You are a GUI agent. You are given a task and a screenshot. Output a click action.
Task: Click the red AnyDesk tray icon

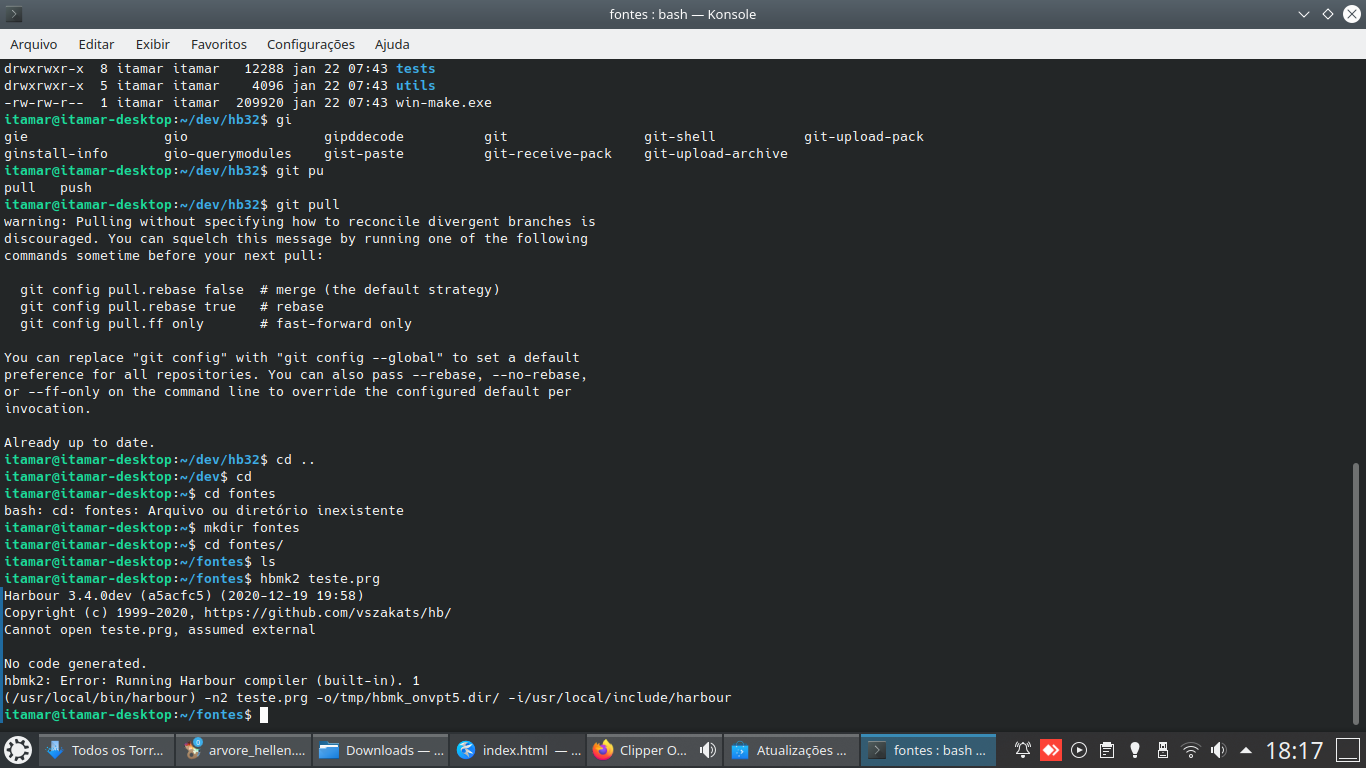[1051, 750]
